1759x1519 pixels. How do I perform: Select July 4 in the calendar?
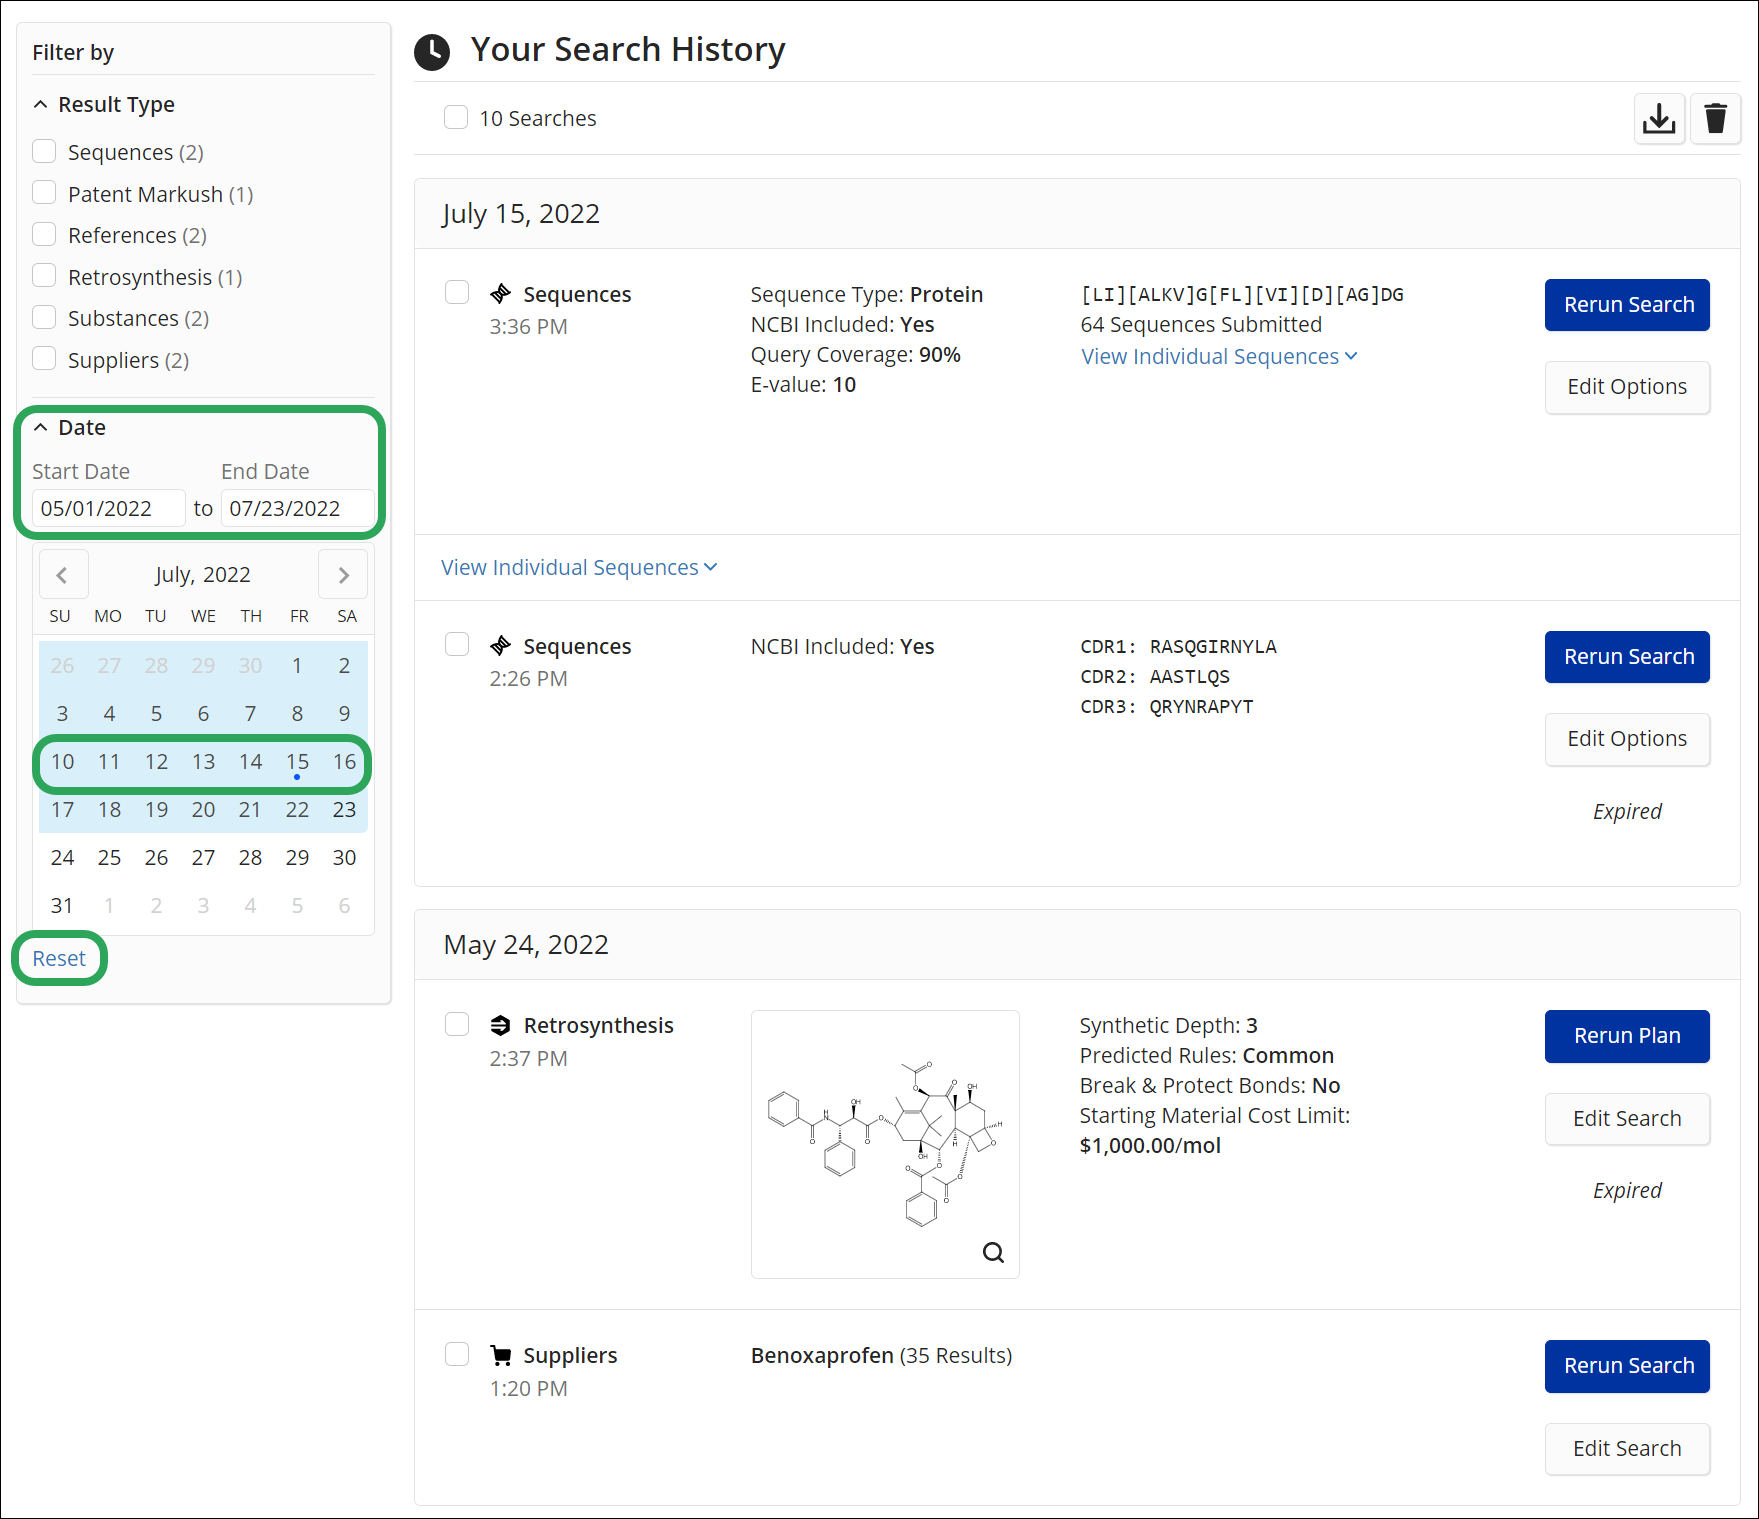click(109, 714)
